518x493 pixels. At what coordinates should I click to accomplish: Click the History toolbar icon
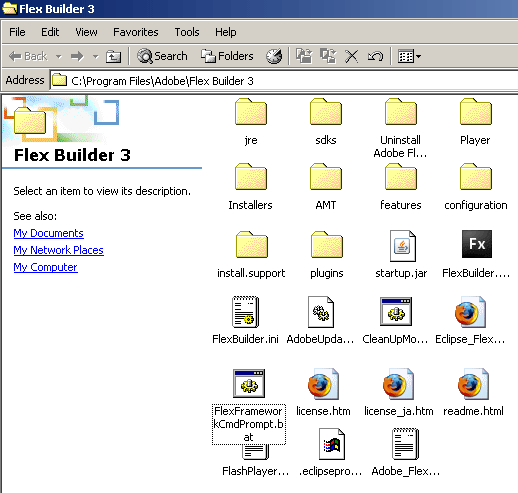coord(274,56)
